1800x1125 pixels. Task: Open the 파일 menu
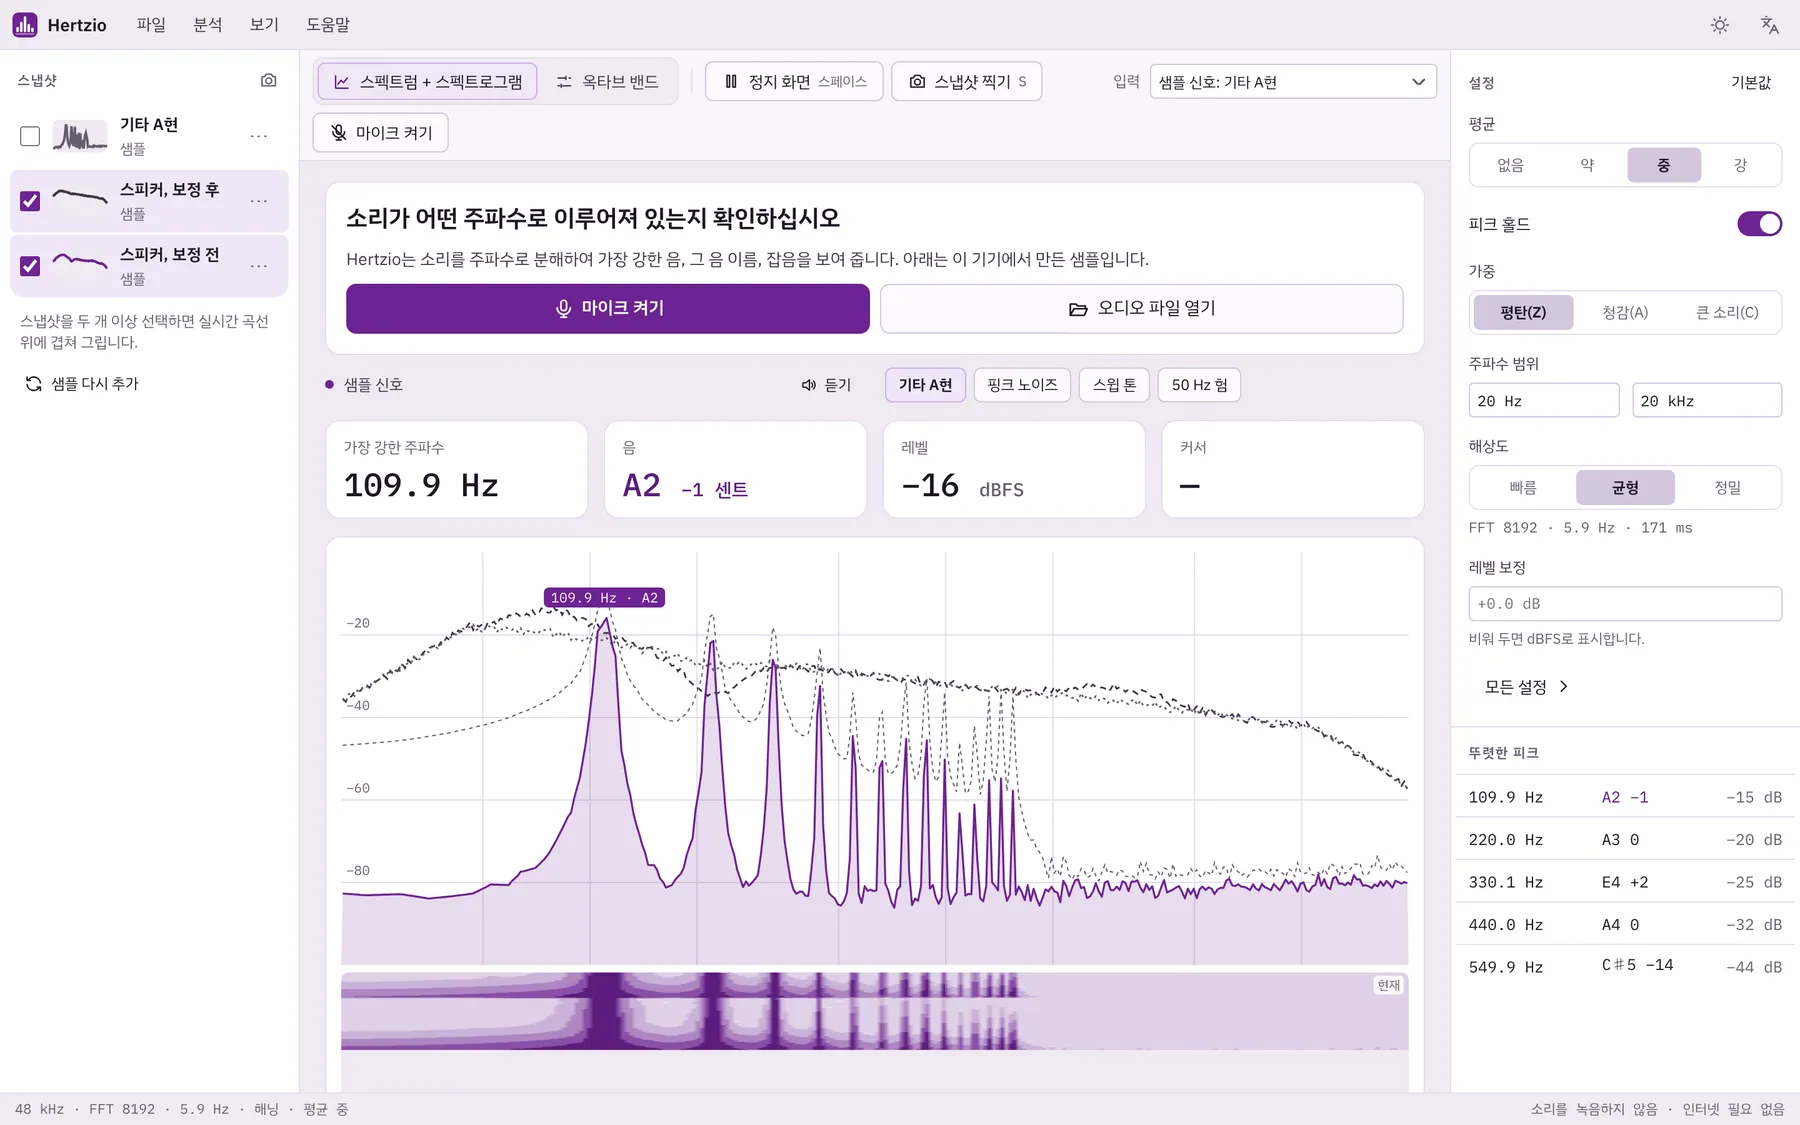[151, 25]
